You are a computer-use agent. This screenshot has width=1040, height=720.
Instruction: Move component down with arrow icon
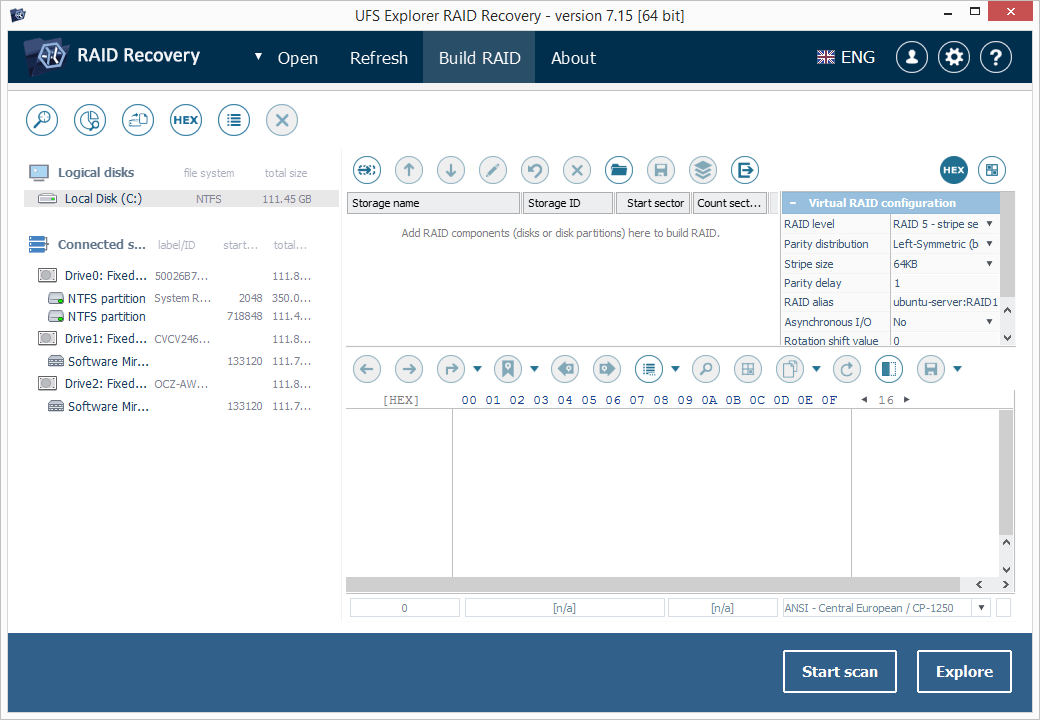pos(451,170)
